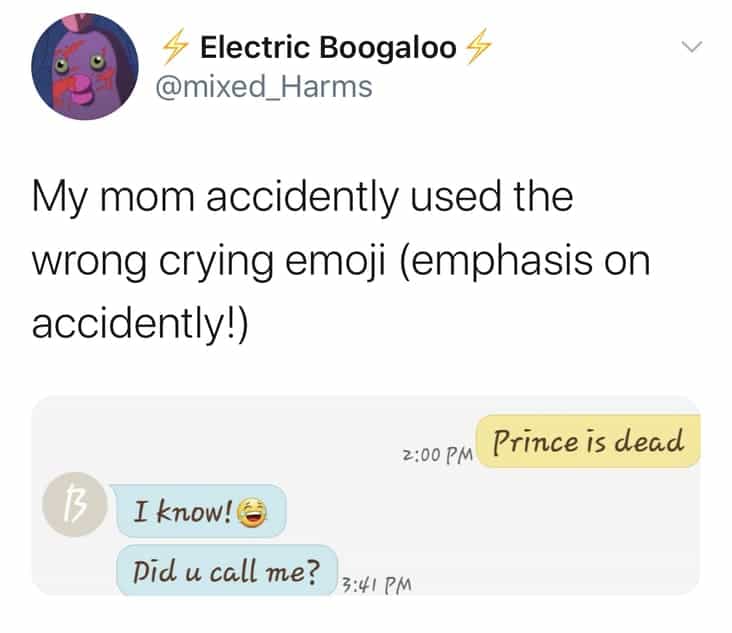Click the word "used" in the tweet
The height and width of the screenshot is (633, 732).
tap(478, 196)
